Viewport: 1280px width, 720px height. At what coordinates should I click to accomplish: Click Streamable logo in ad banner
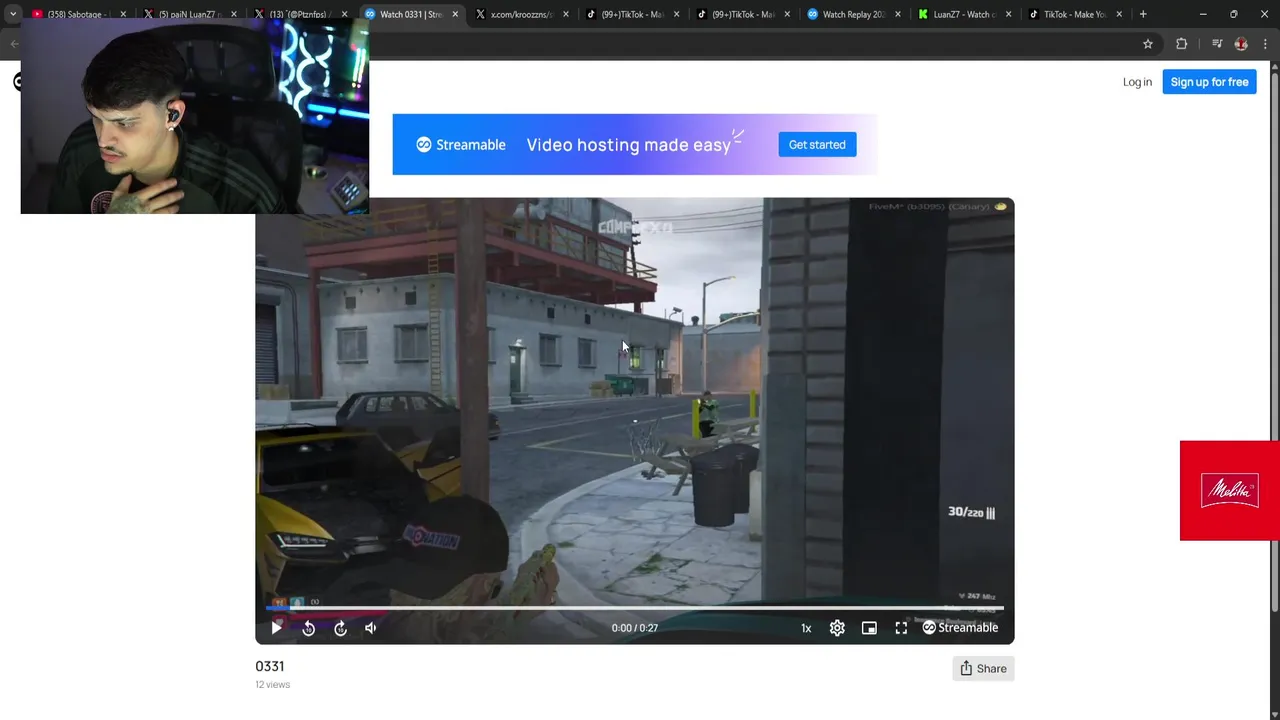pos(461,145)
